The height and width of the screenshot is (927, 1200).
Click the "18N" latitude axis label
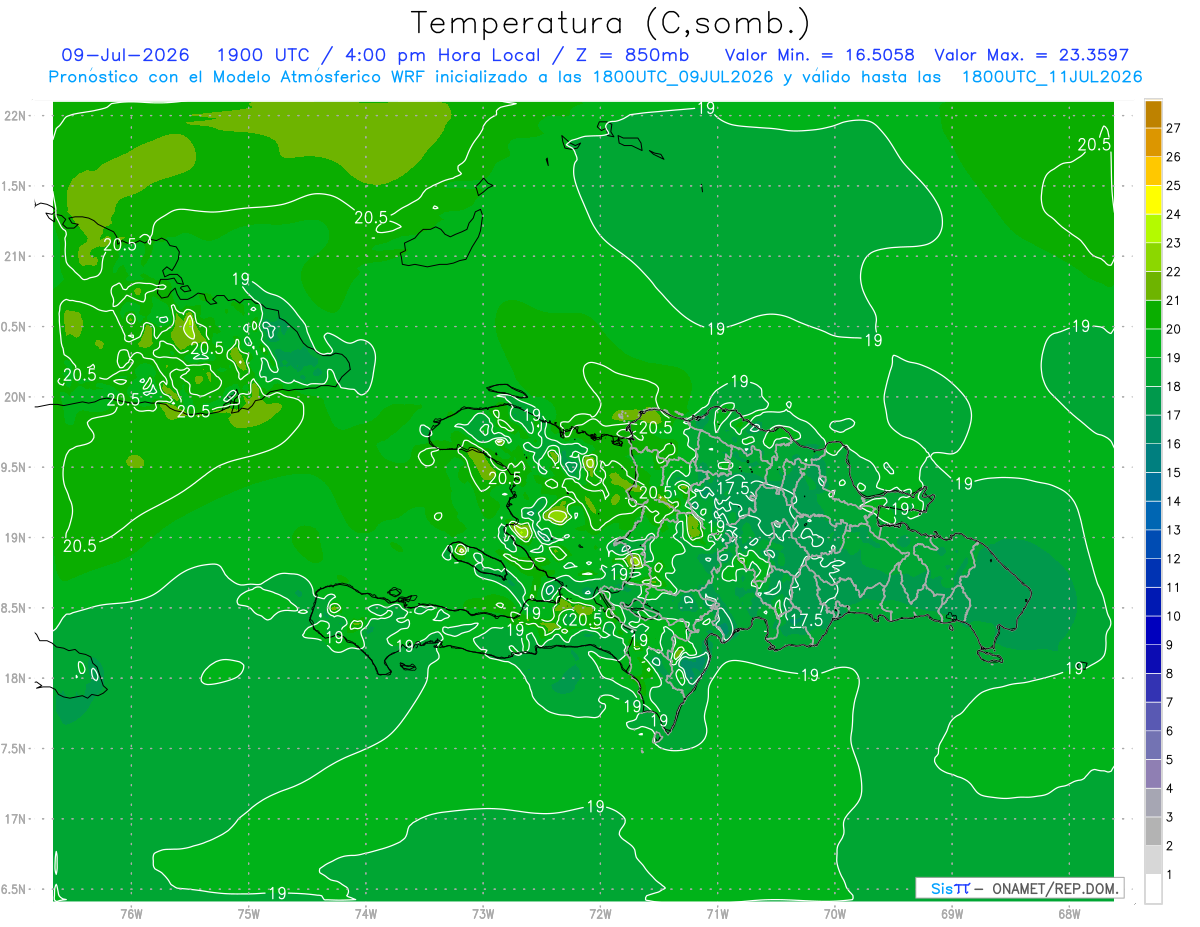coord(16,678)
